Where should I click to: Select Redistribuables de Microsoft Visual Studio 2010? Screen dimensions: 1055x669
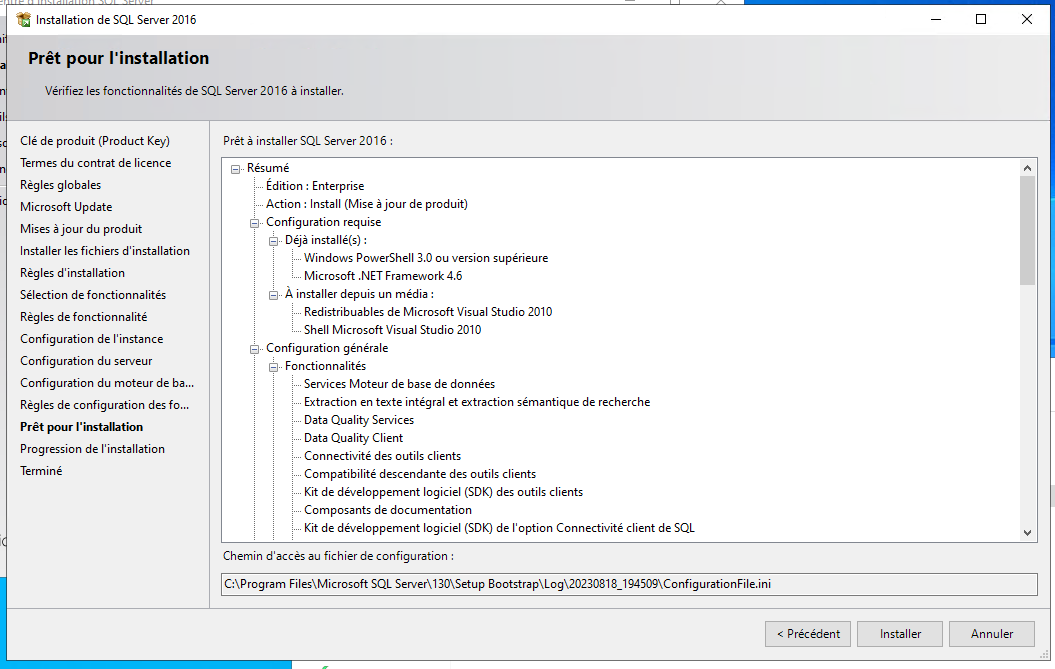click(428, 312)
